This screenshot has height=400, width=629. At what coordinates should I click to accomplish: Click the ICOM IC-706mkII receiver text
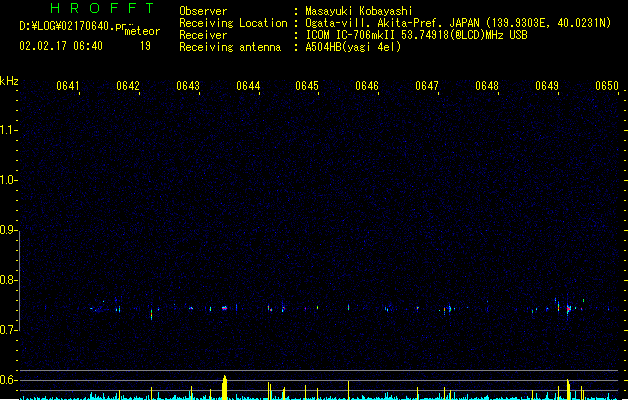(416, 35)
